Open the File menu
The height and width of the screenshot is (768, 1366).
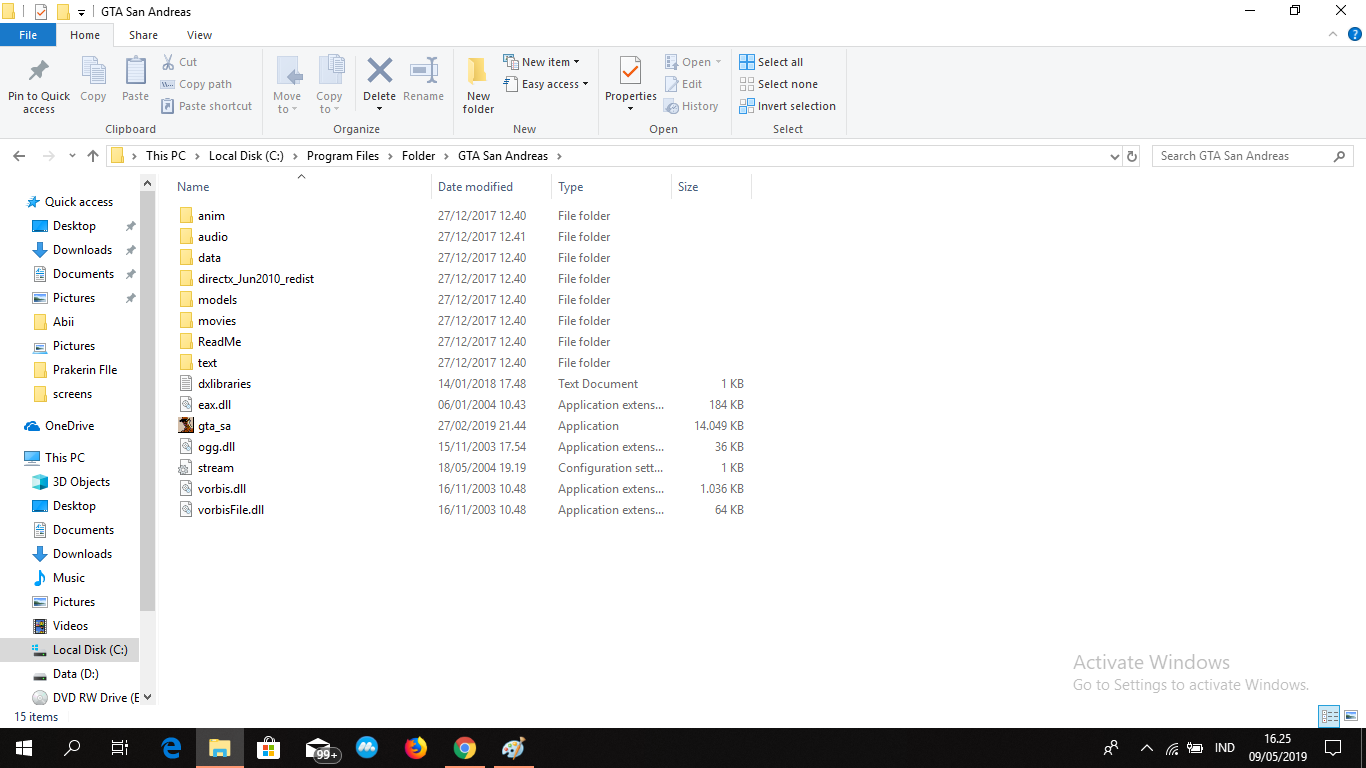(x=28, y=35)
